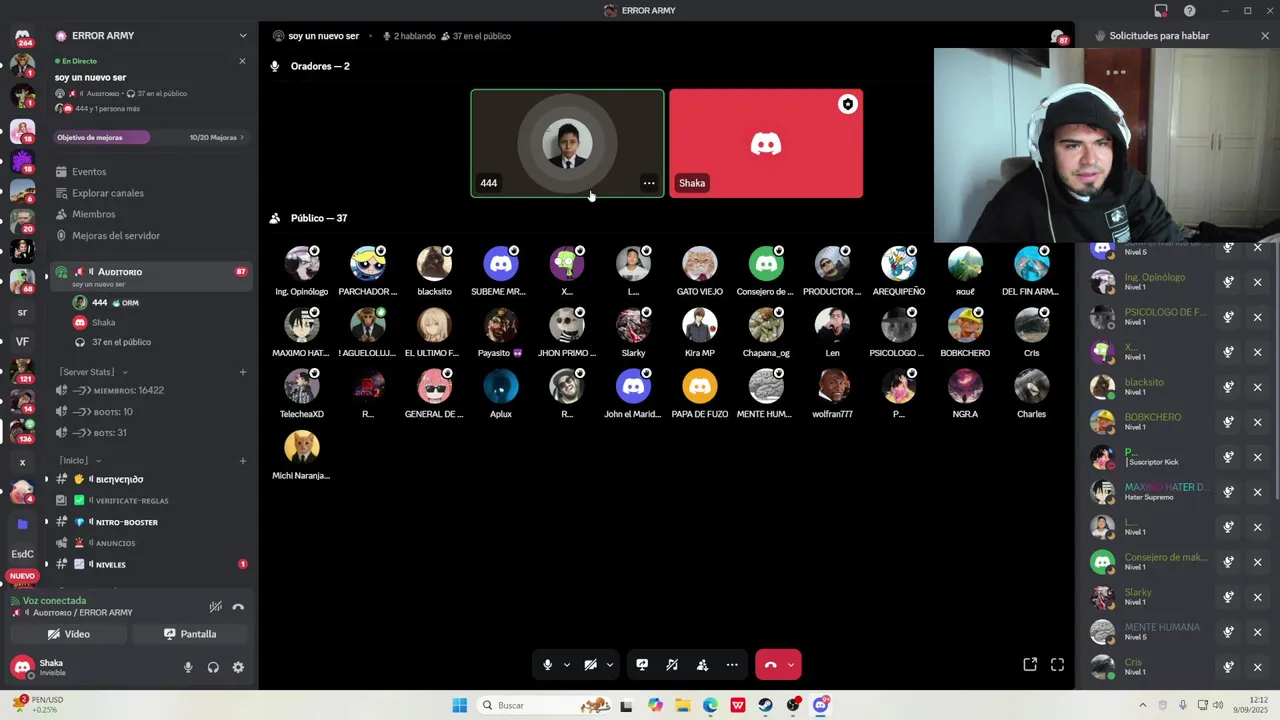This screenshot has height=720, width=1280.
Task: Open the three-dot menu on 444's tile
Action: (649, 183)
